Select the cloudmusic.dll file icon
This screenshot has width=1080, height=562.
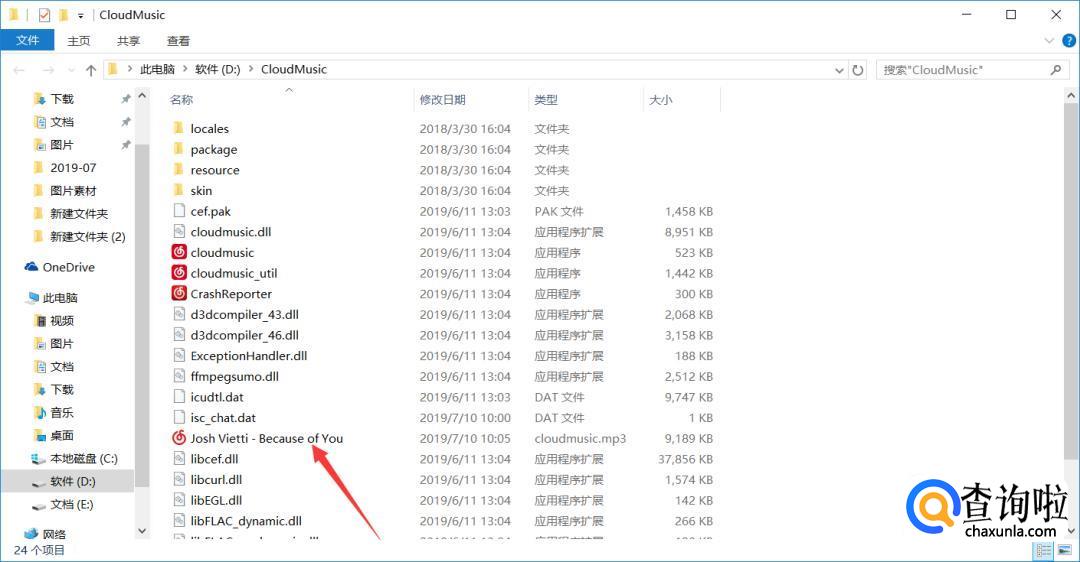point(179,231)
